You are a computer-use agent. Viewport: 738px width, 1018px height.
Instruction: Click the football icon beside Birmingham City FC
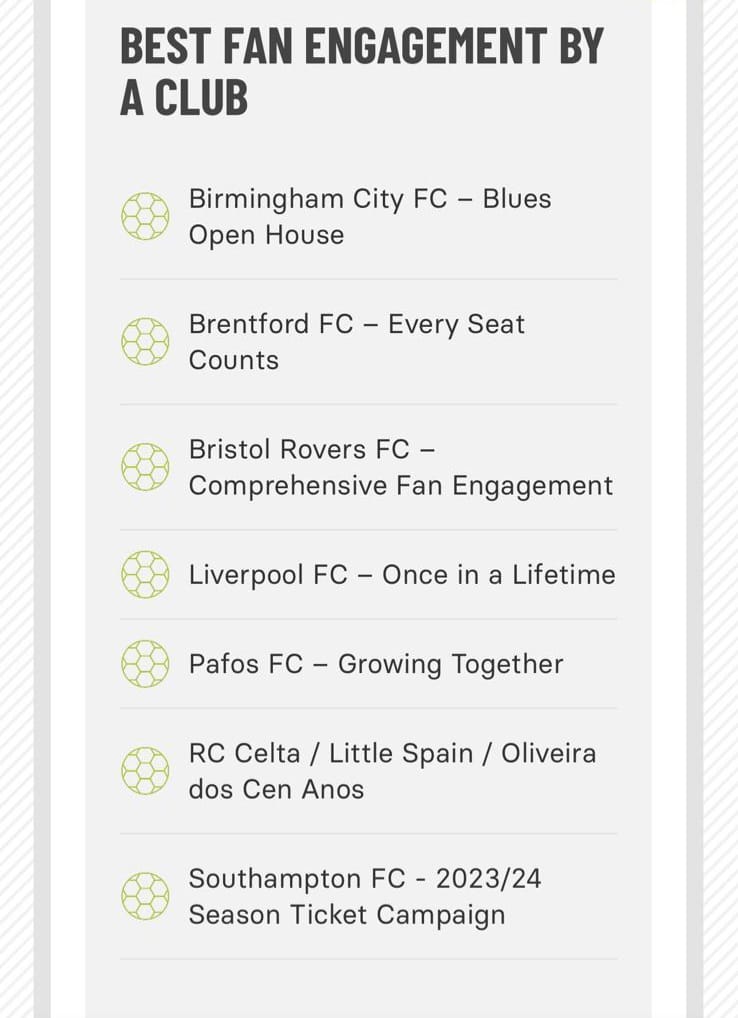145,216
